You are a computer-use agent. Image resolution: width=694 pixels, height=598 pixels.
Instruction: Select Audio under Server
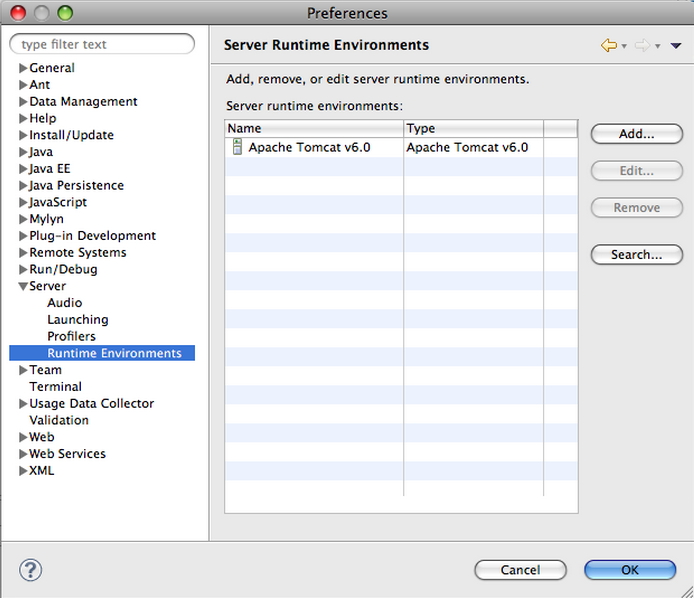pos(64,303)
